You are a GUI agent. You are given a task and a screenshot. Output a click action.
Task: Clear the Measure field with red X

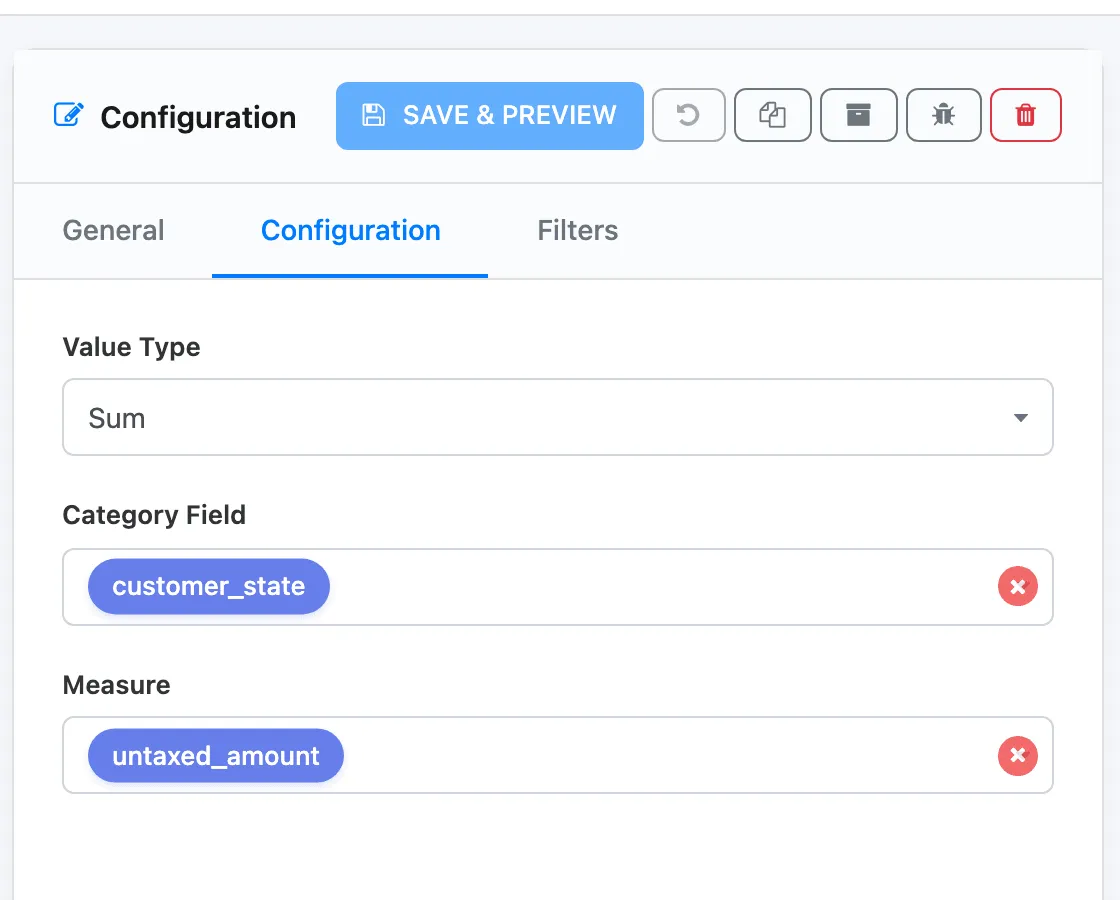1017,756
